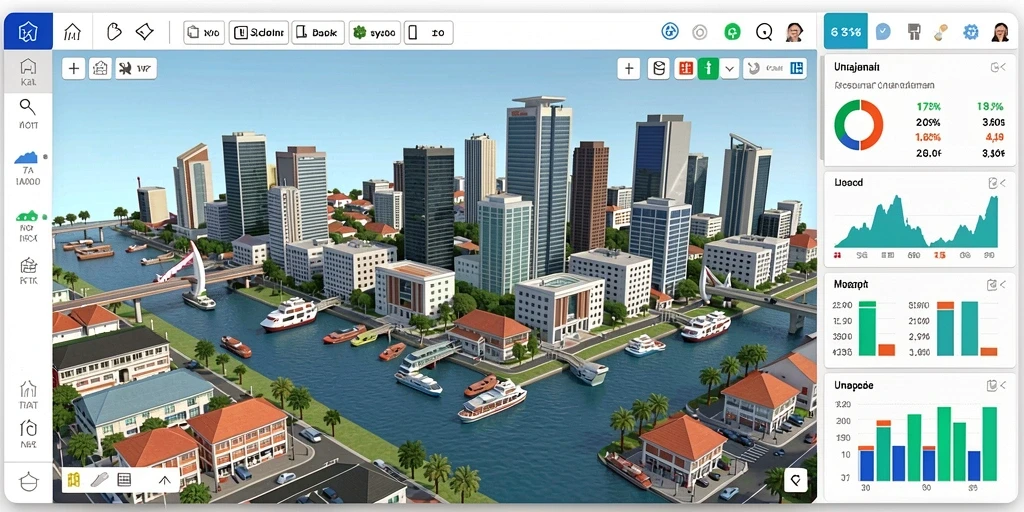Viewport: 1024px width, 512px height.
Task: Click the plus button at map top-left
Action: 74,69
